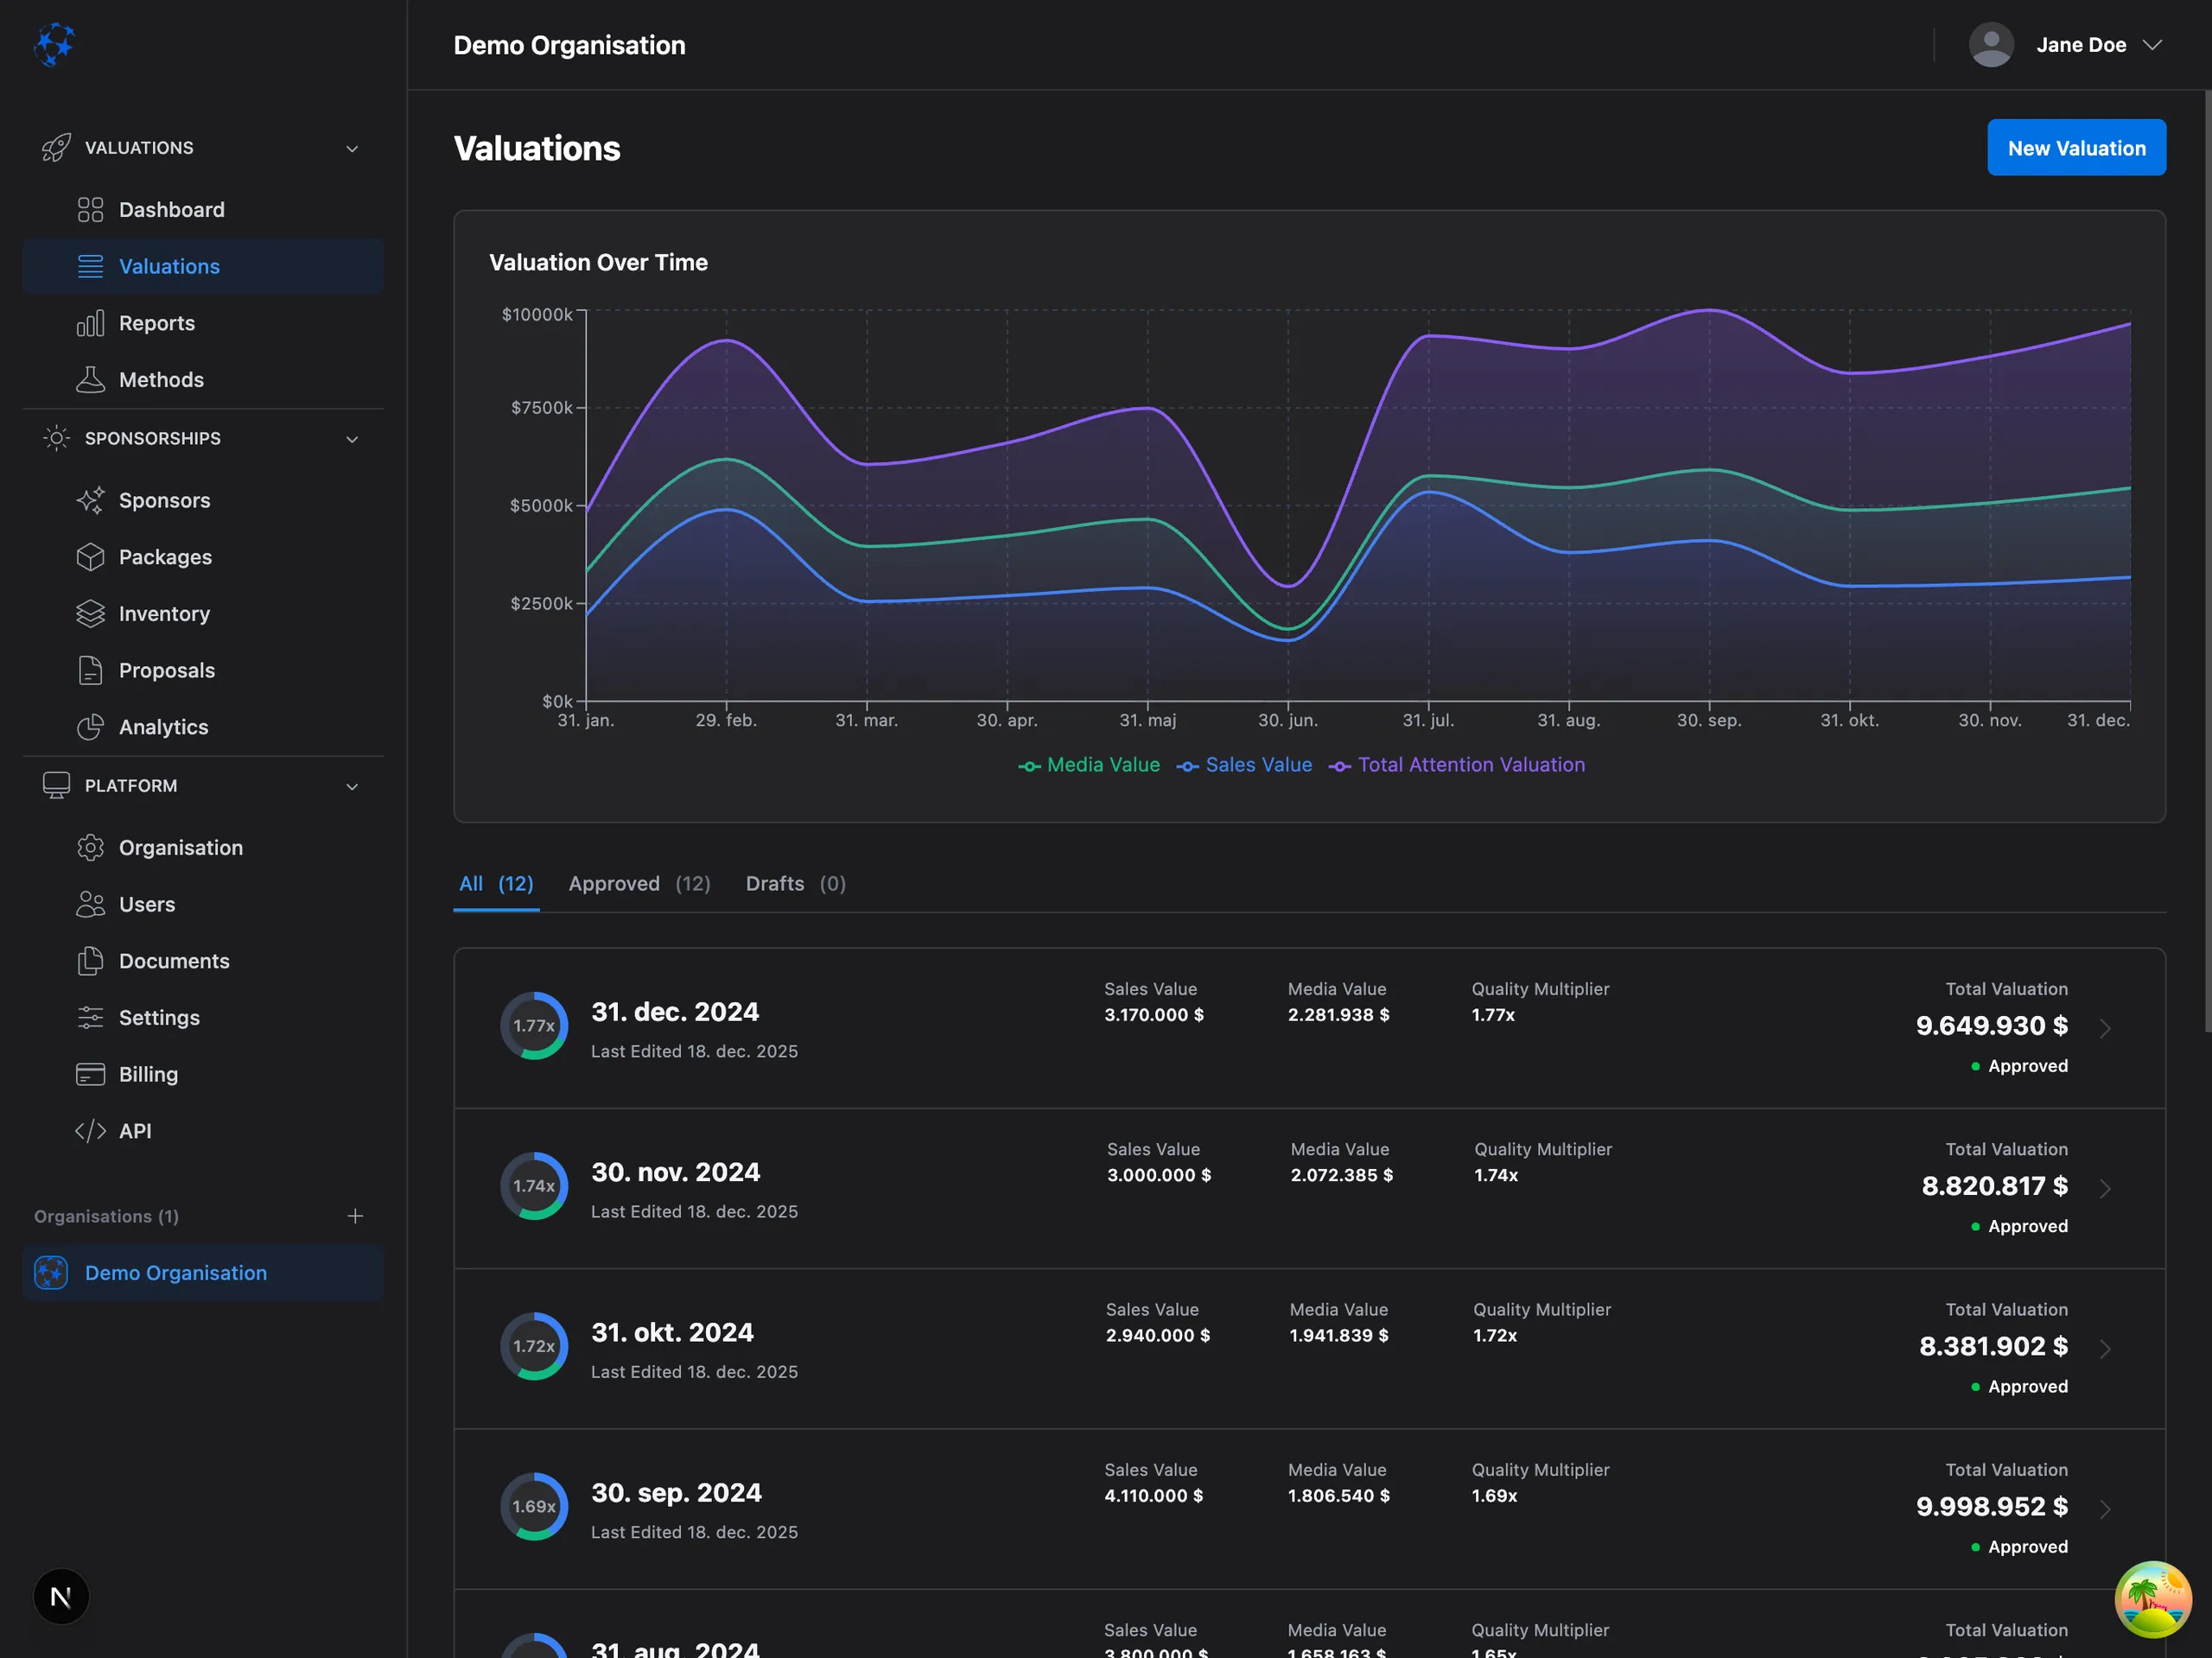The height and width of the screenshot is (1658, 2212).
Task: Click the Sponsors sparkle icon
Action: point(90,500)
